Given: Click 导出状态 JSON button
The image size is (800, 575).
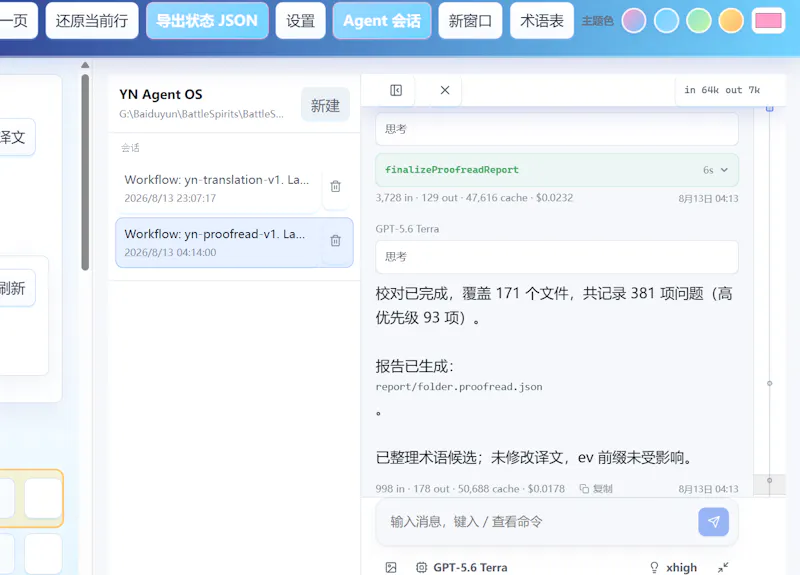Looking at the screenshot, I should click(x=207, y=20).
